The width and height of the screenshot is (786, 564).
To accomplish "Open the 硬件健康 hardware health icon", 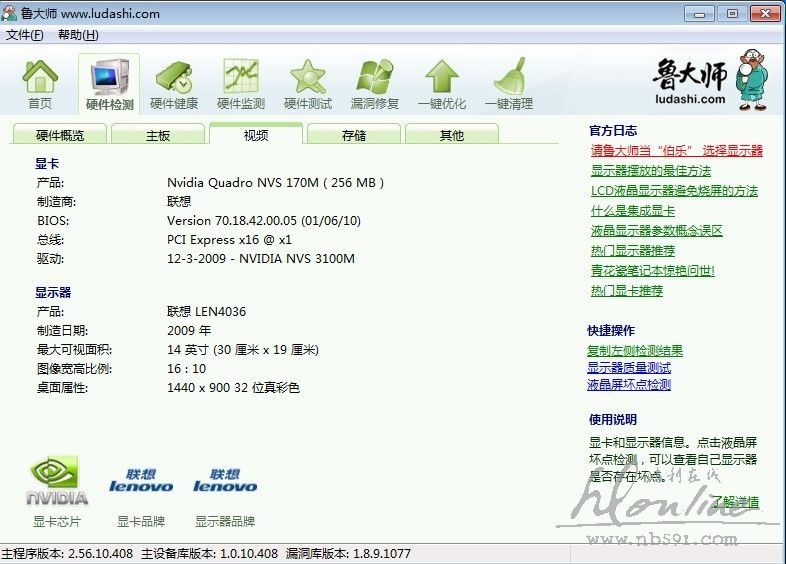I will coord(174,78).
